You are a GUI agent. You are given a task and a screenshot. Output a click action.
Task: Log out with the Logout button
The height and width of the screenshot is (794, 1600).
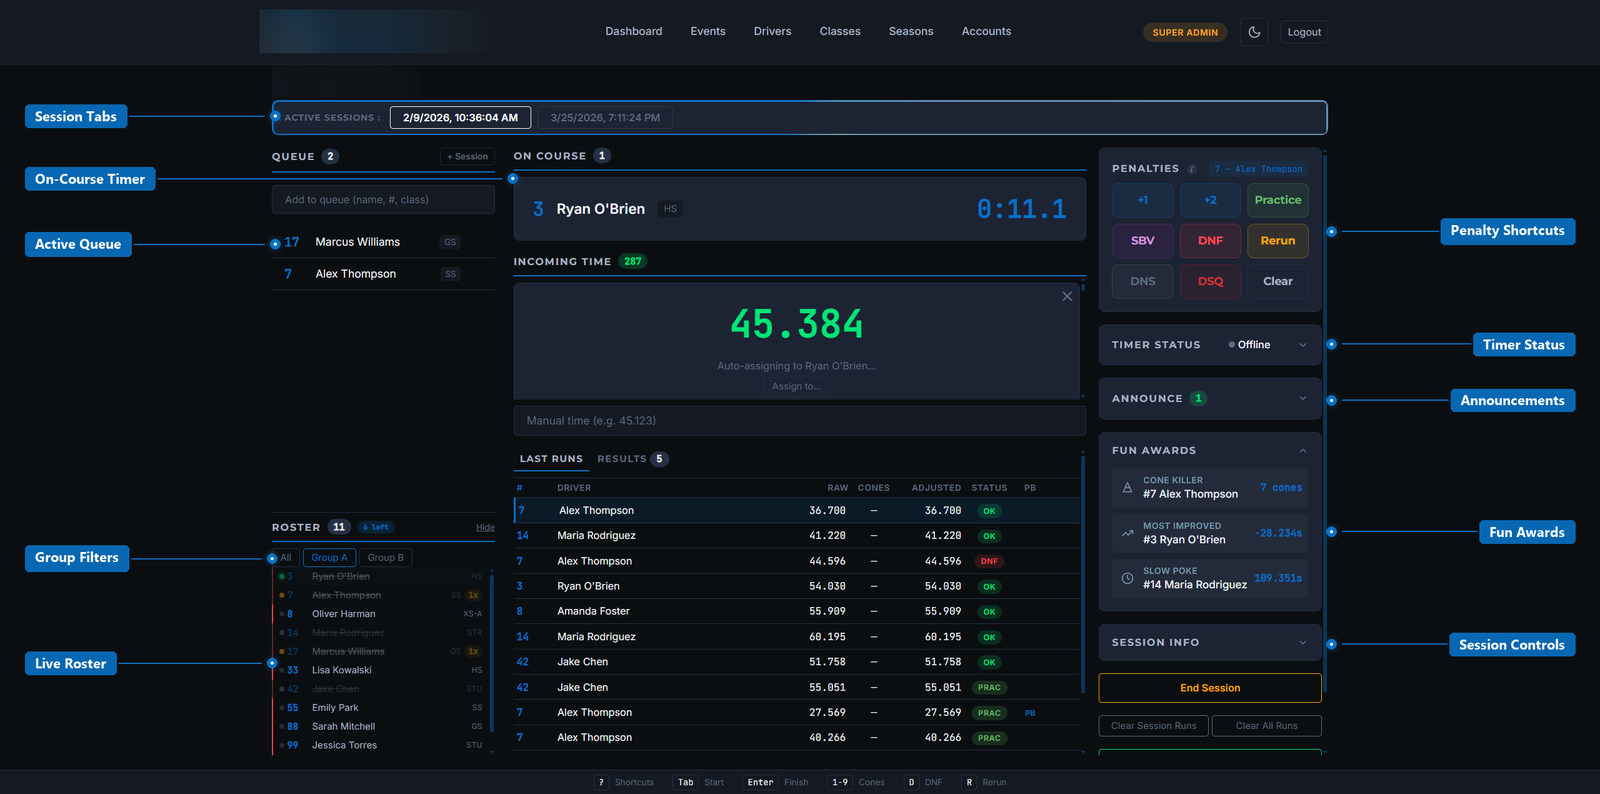coord(1304,32)
